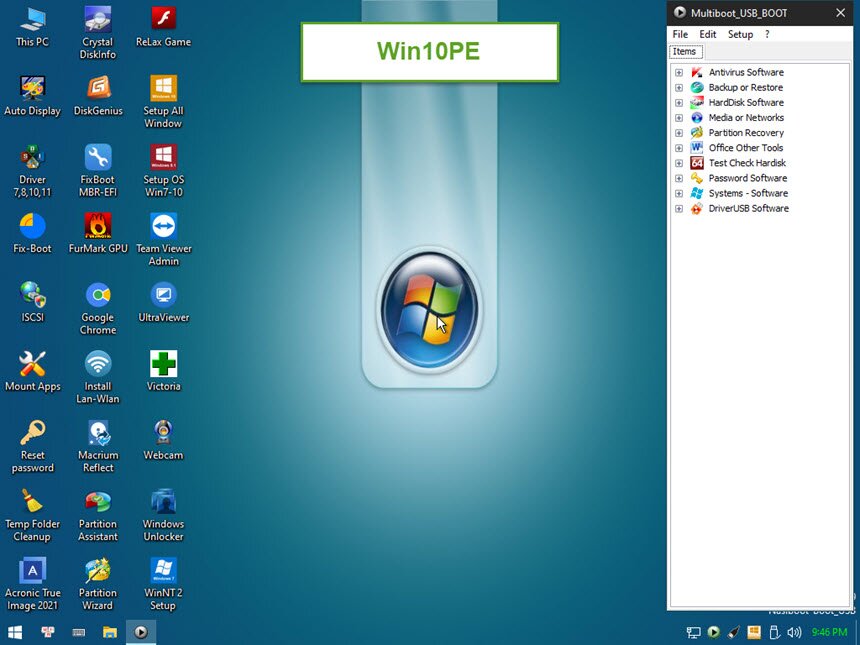
Task: Open Acronic True Image 2021 icon
Action: point(32,585)
